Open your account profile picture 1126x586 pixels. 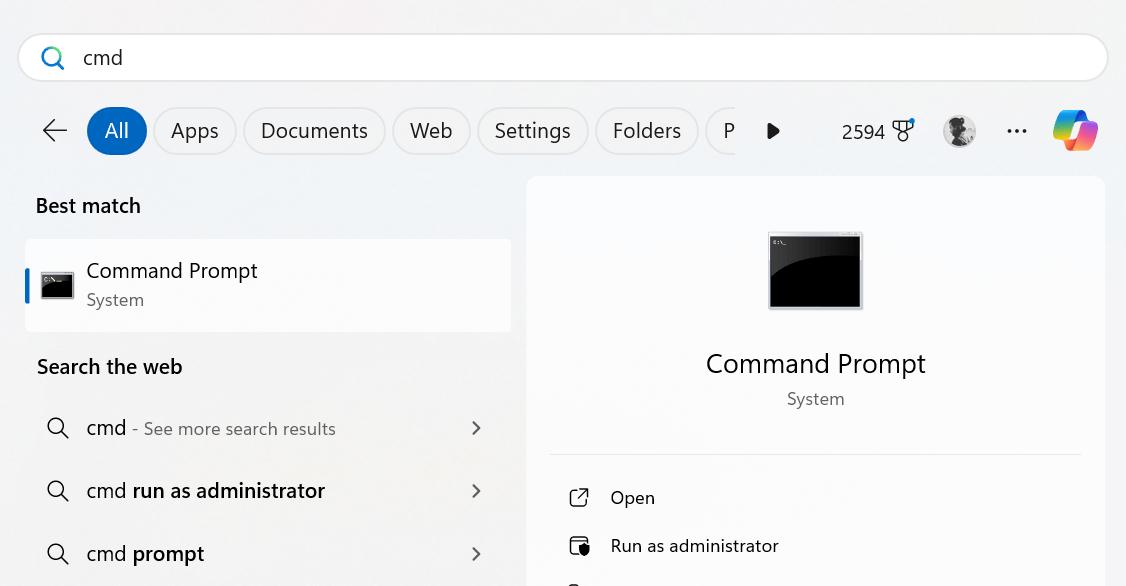pos(959,130)
